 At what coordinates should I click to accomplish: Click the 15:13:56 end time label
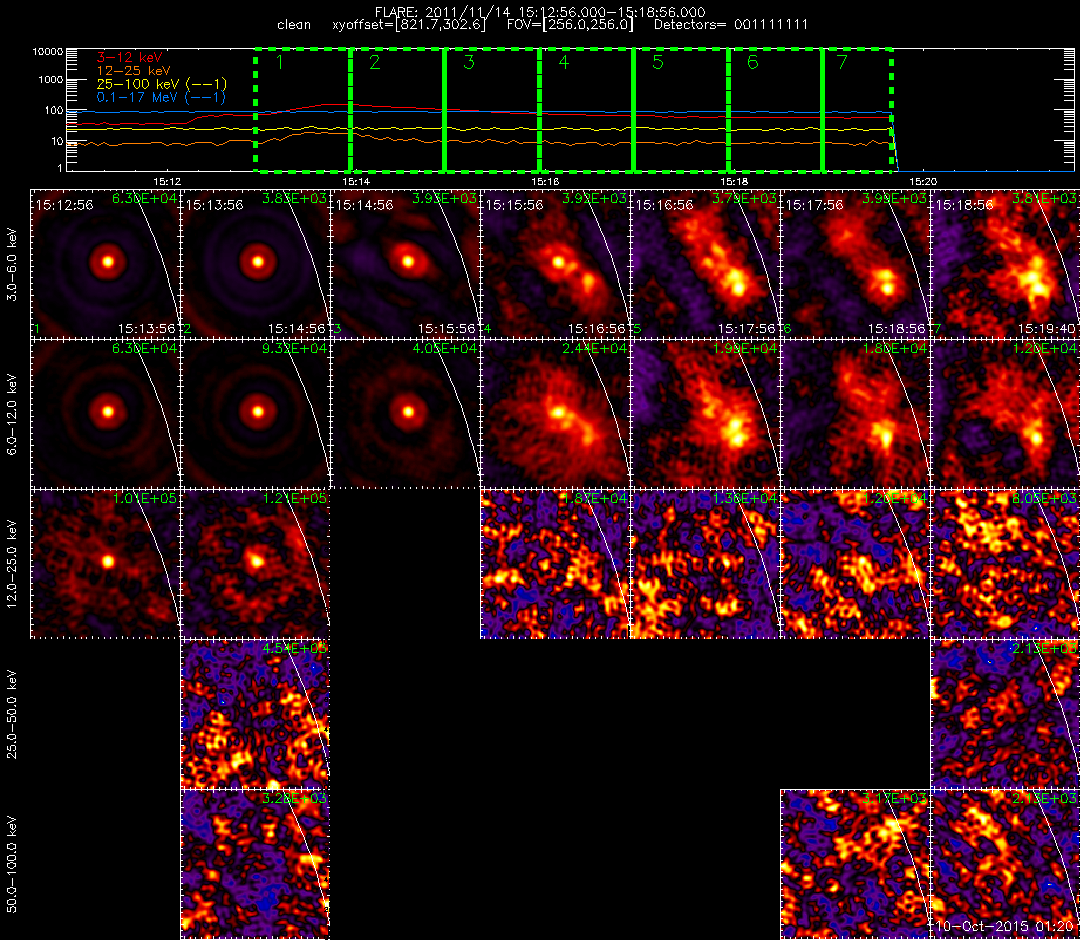147,329
